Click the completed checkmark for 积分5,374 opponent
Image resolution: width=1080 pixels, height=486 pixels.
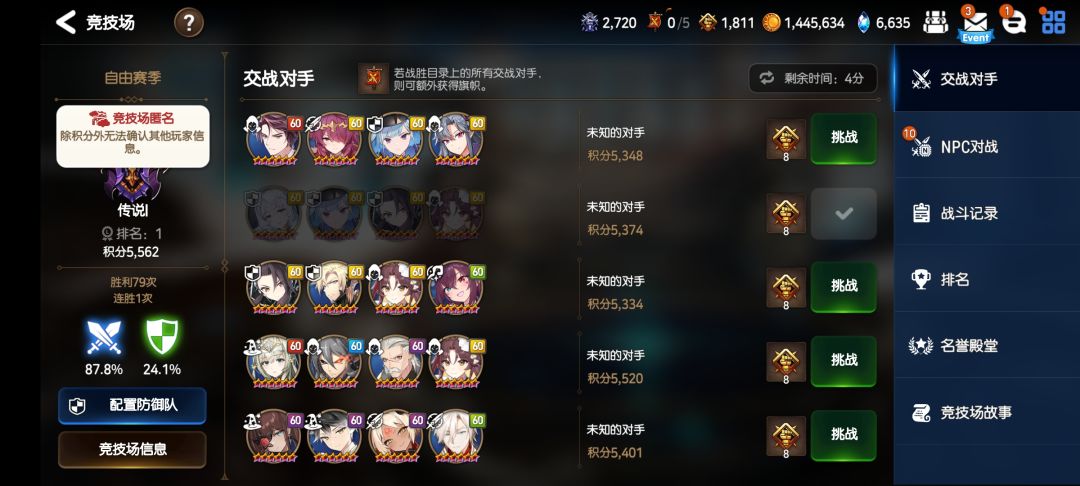pos(844,213)
